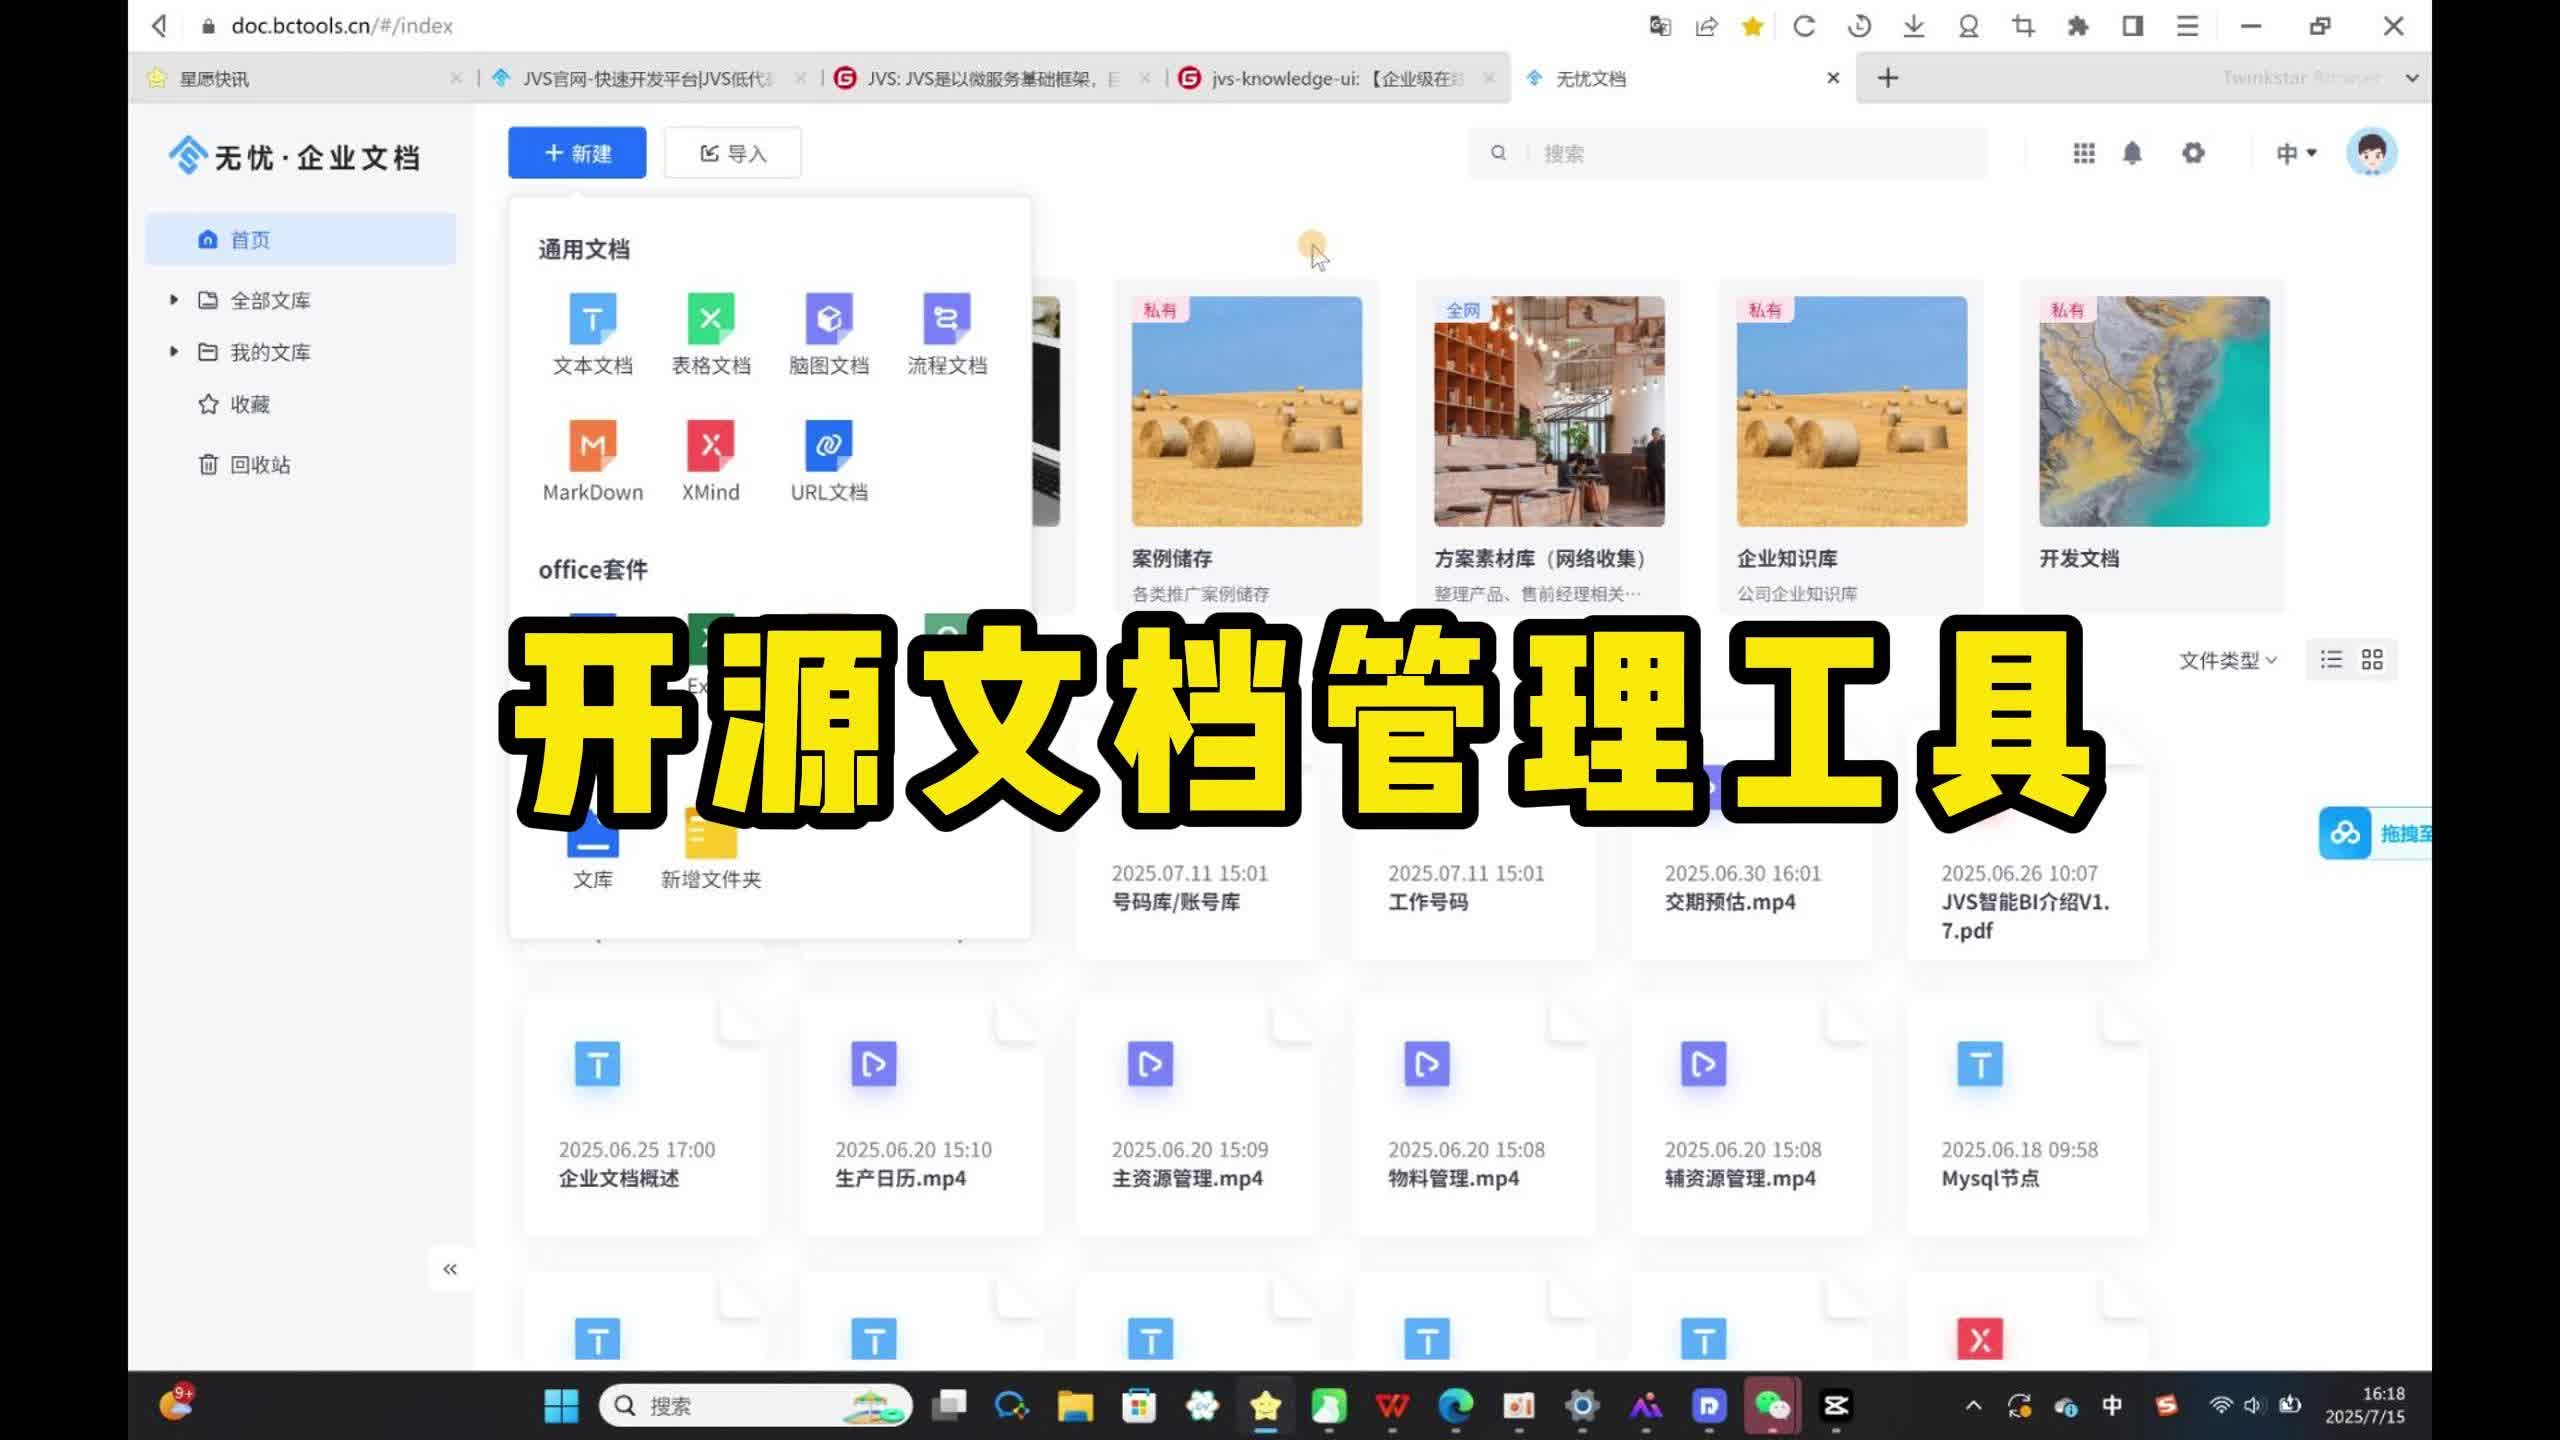This screenshot has width=2560, height=1440.
Task: Create a MarkDown document
Action: coord(592,446)
